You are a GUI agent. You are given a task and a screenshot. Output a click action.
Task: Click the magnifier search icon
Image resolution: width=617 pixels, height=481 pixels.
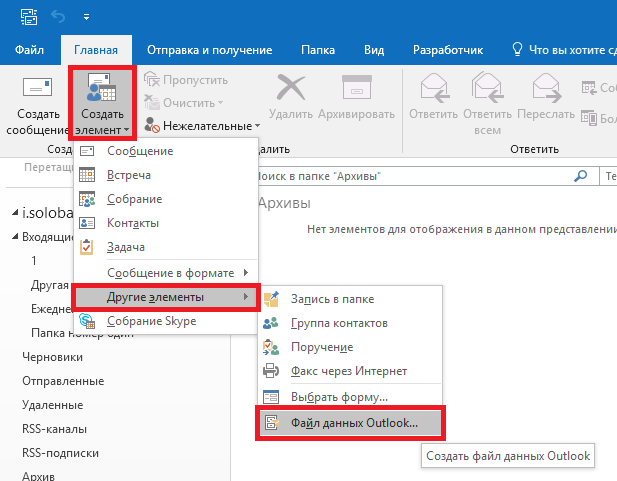point(580,176)
